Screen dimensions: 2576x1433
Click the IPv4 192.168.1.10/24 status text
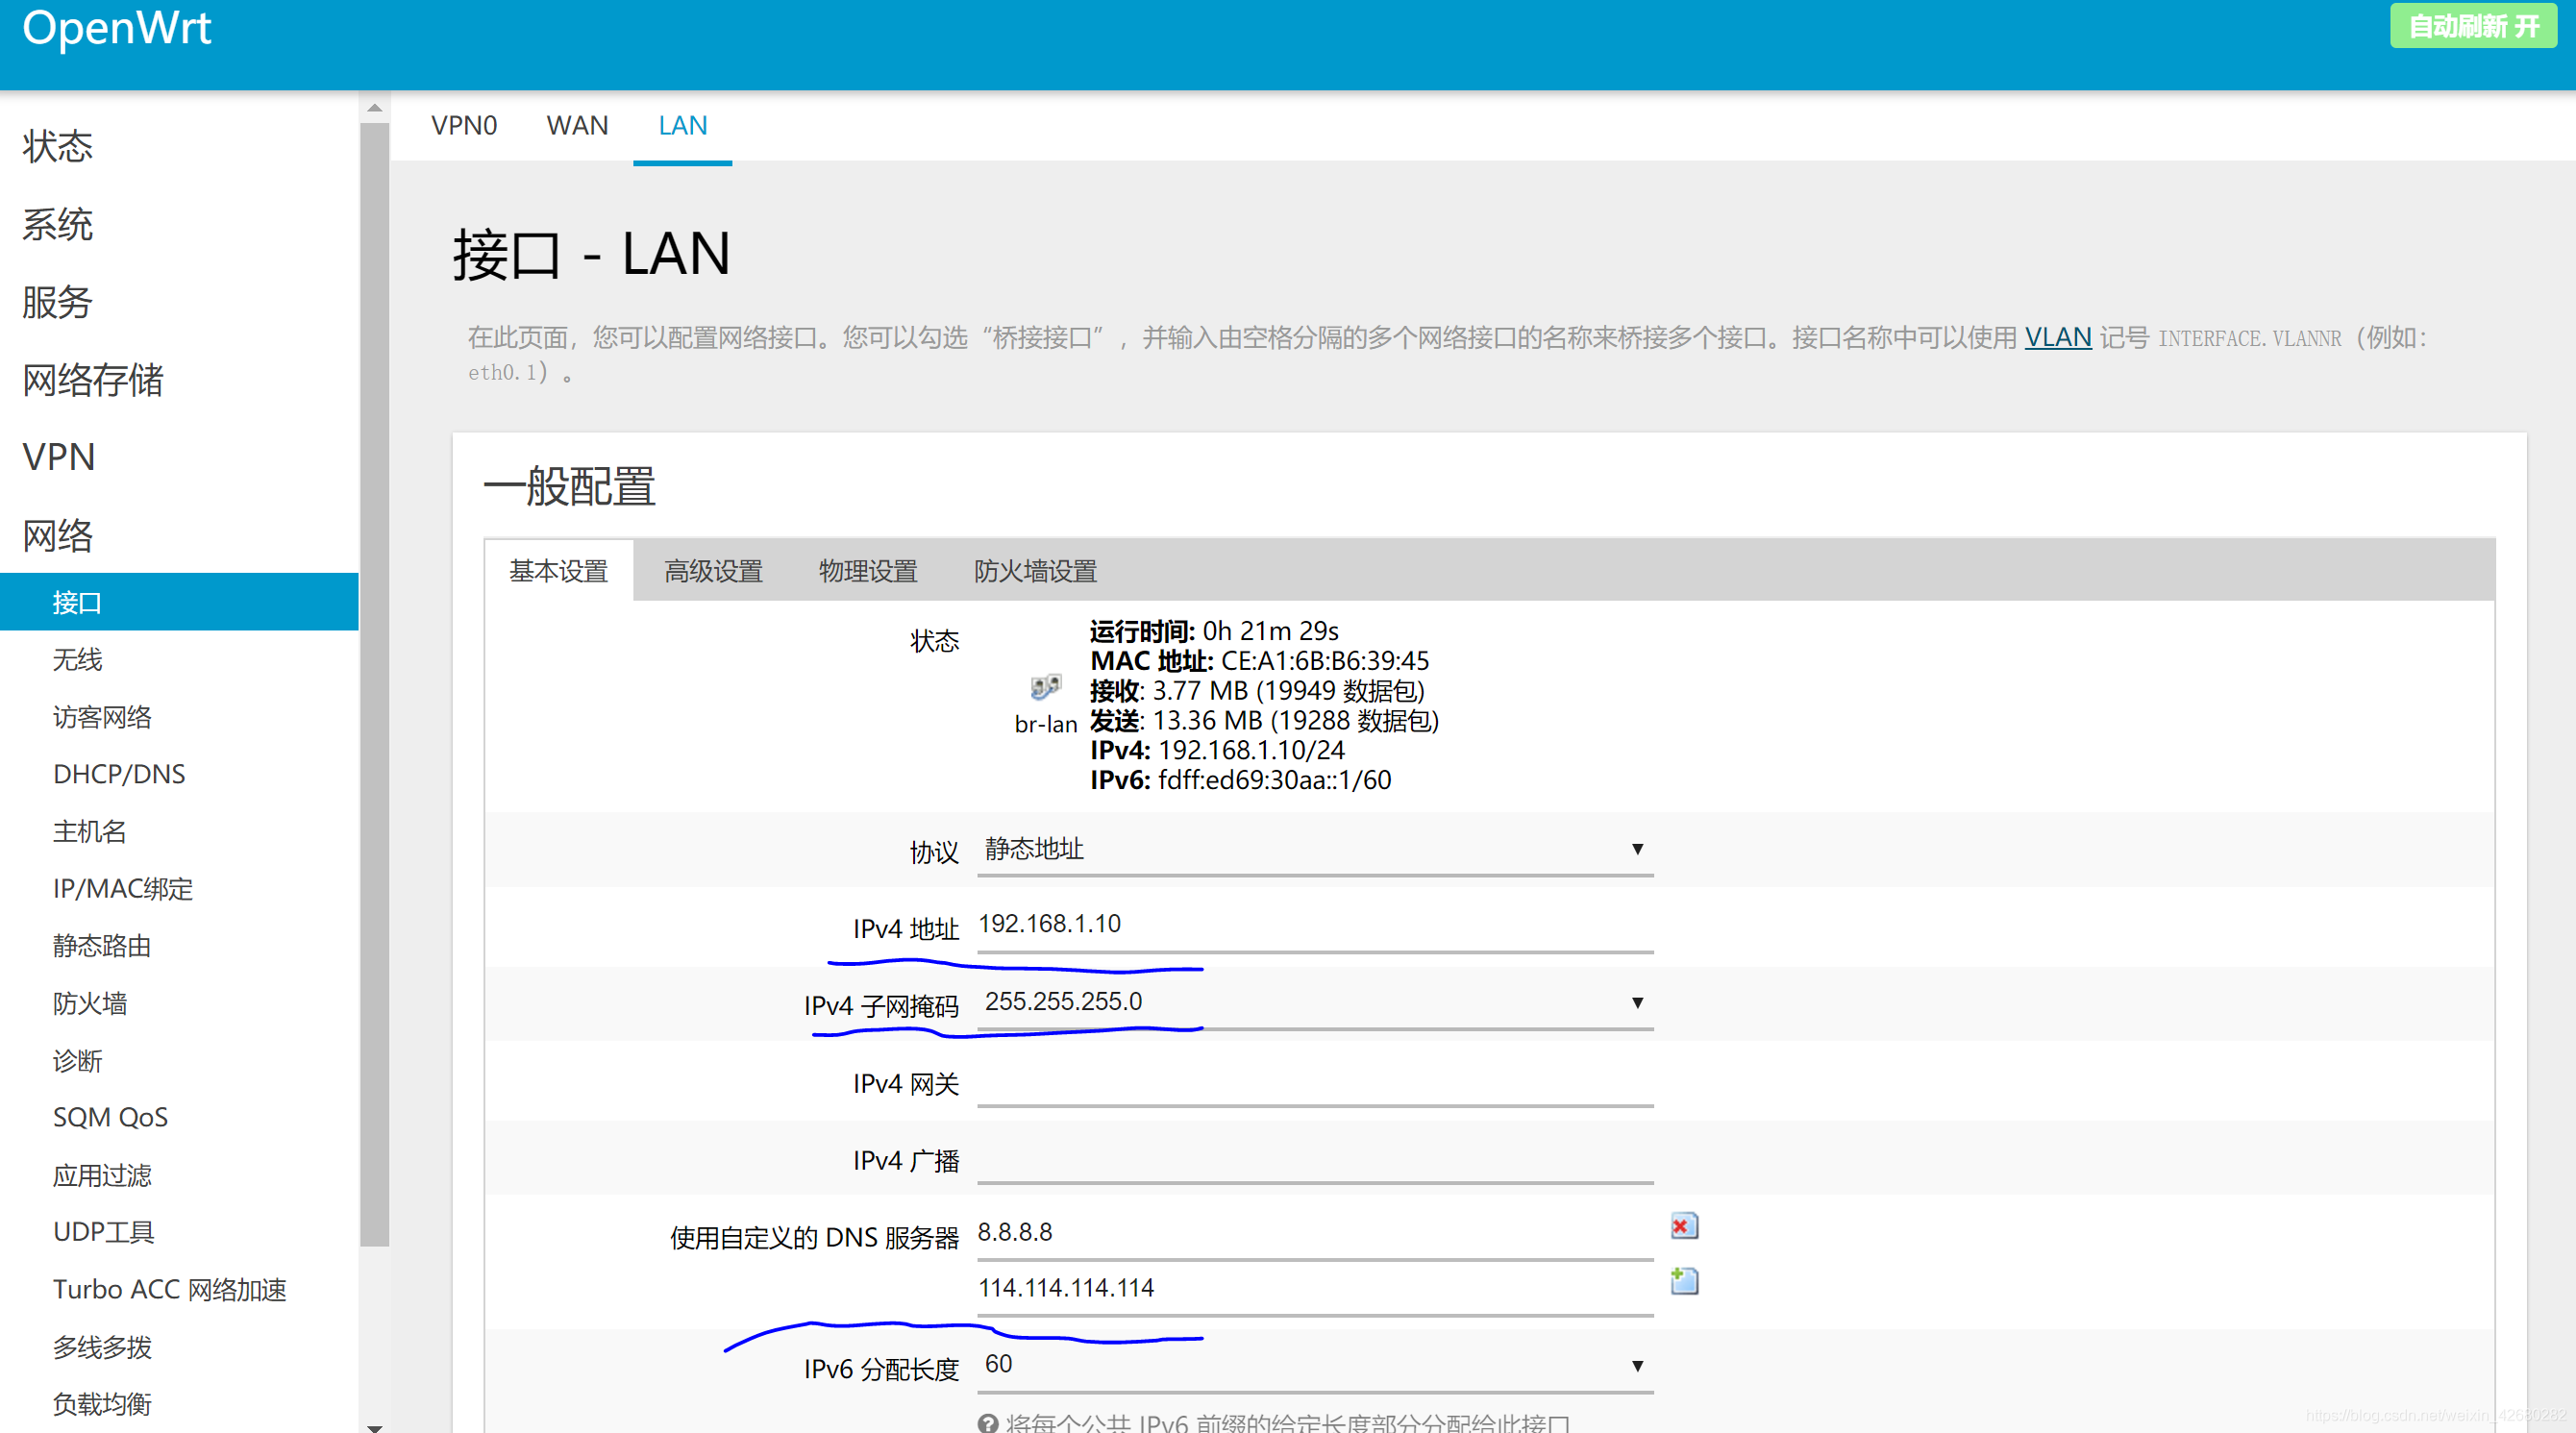click(1217, 750)
